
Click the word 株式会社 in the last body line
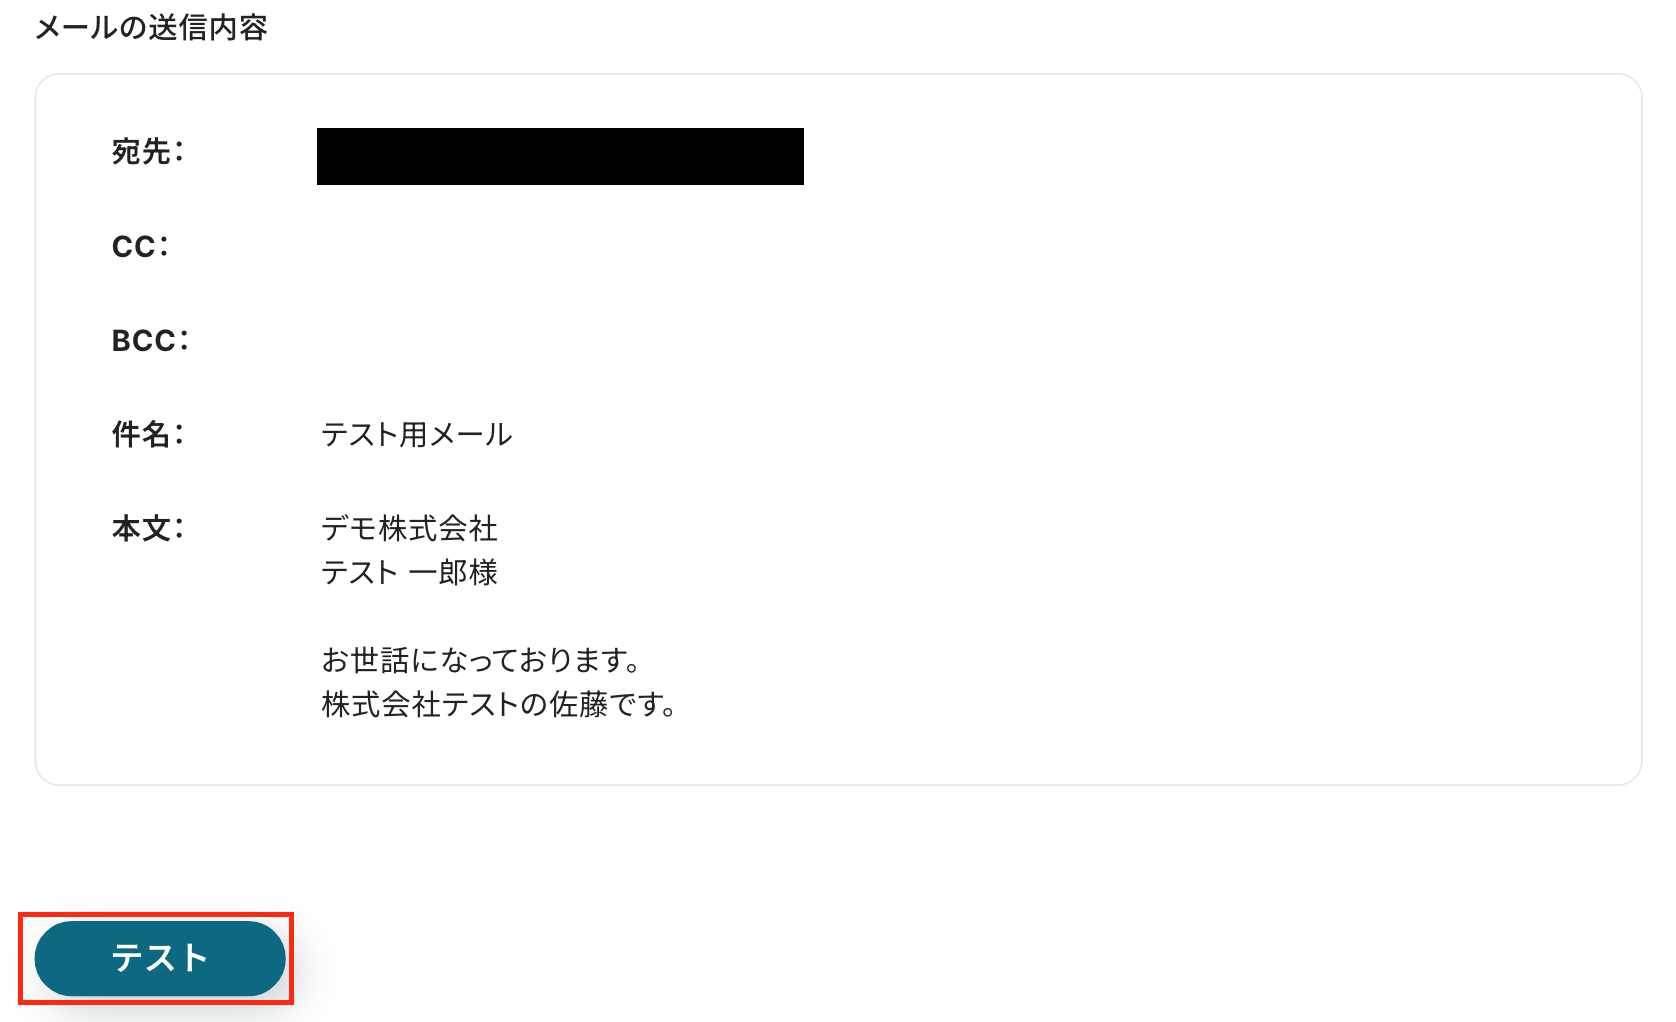pos(381,704)
